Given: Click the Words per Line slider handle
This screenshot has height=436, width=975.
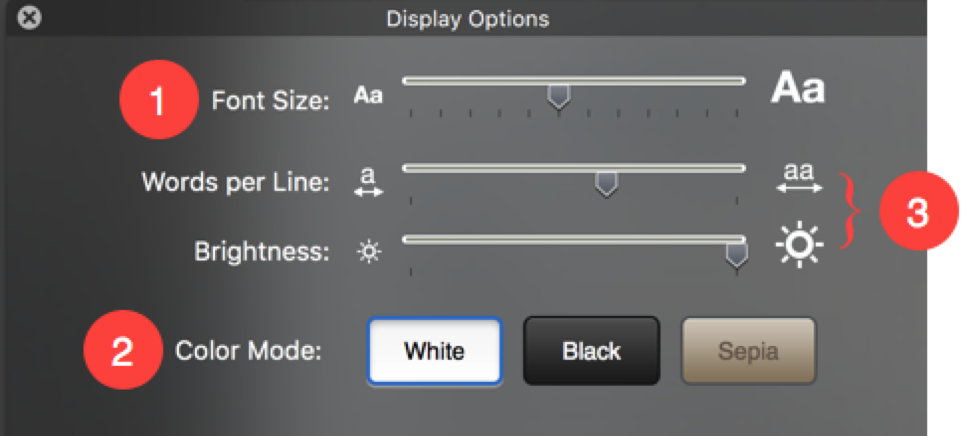Looking at the screenshot, I should point(606,183).
